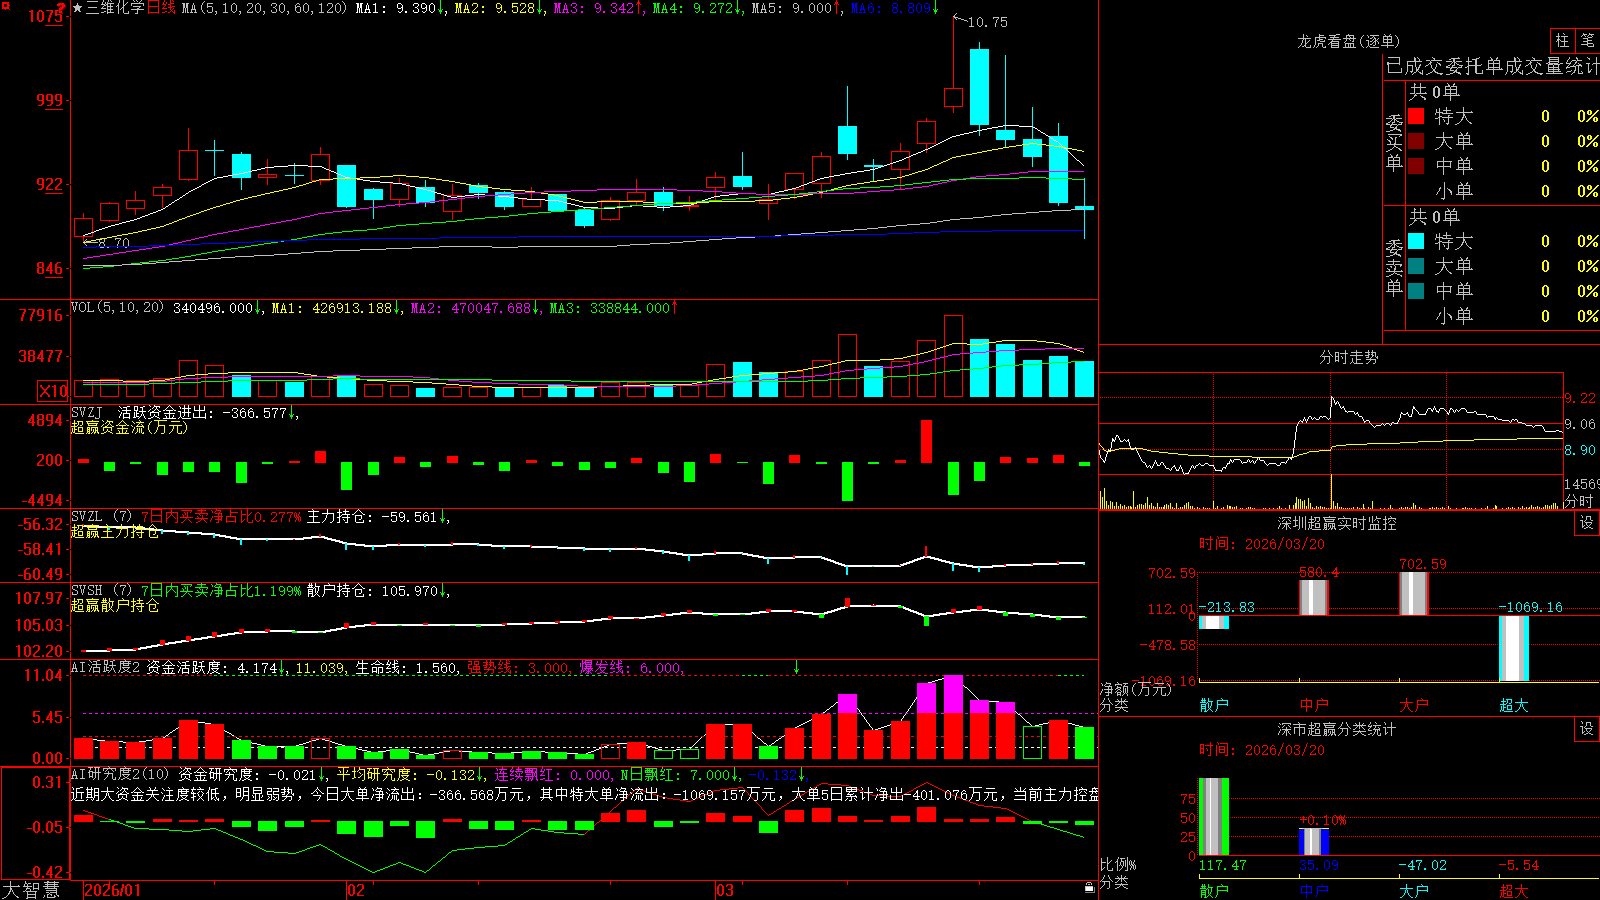Click the dark red 中单 buy-order swatch
This screenshot has height=900, width=1600.
(1416, 166)
